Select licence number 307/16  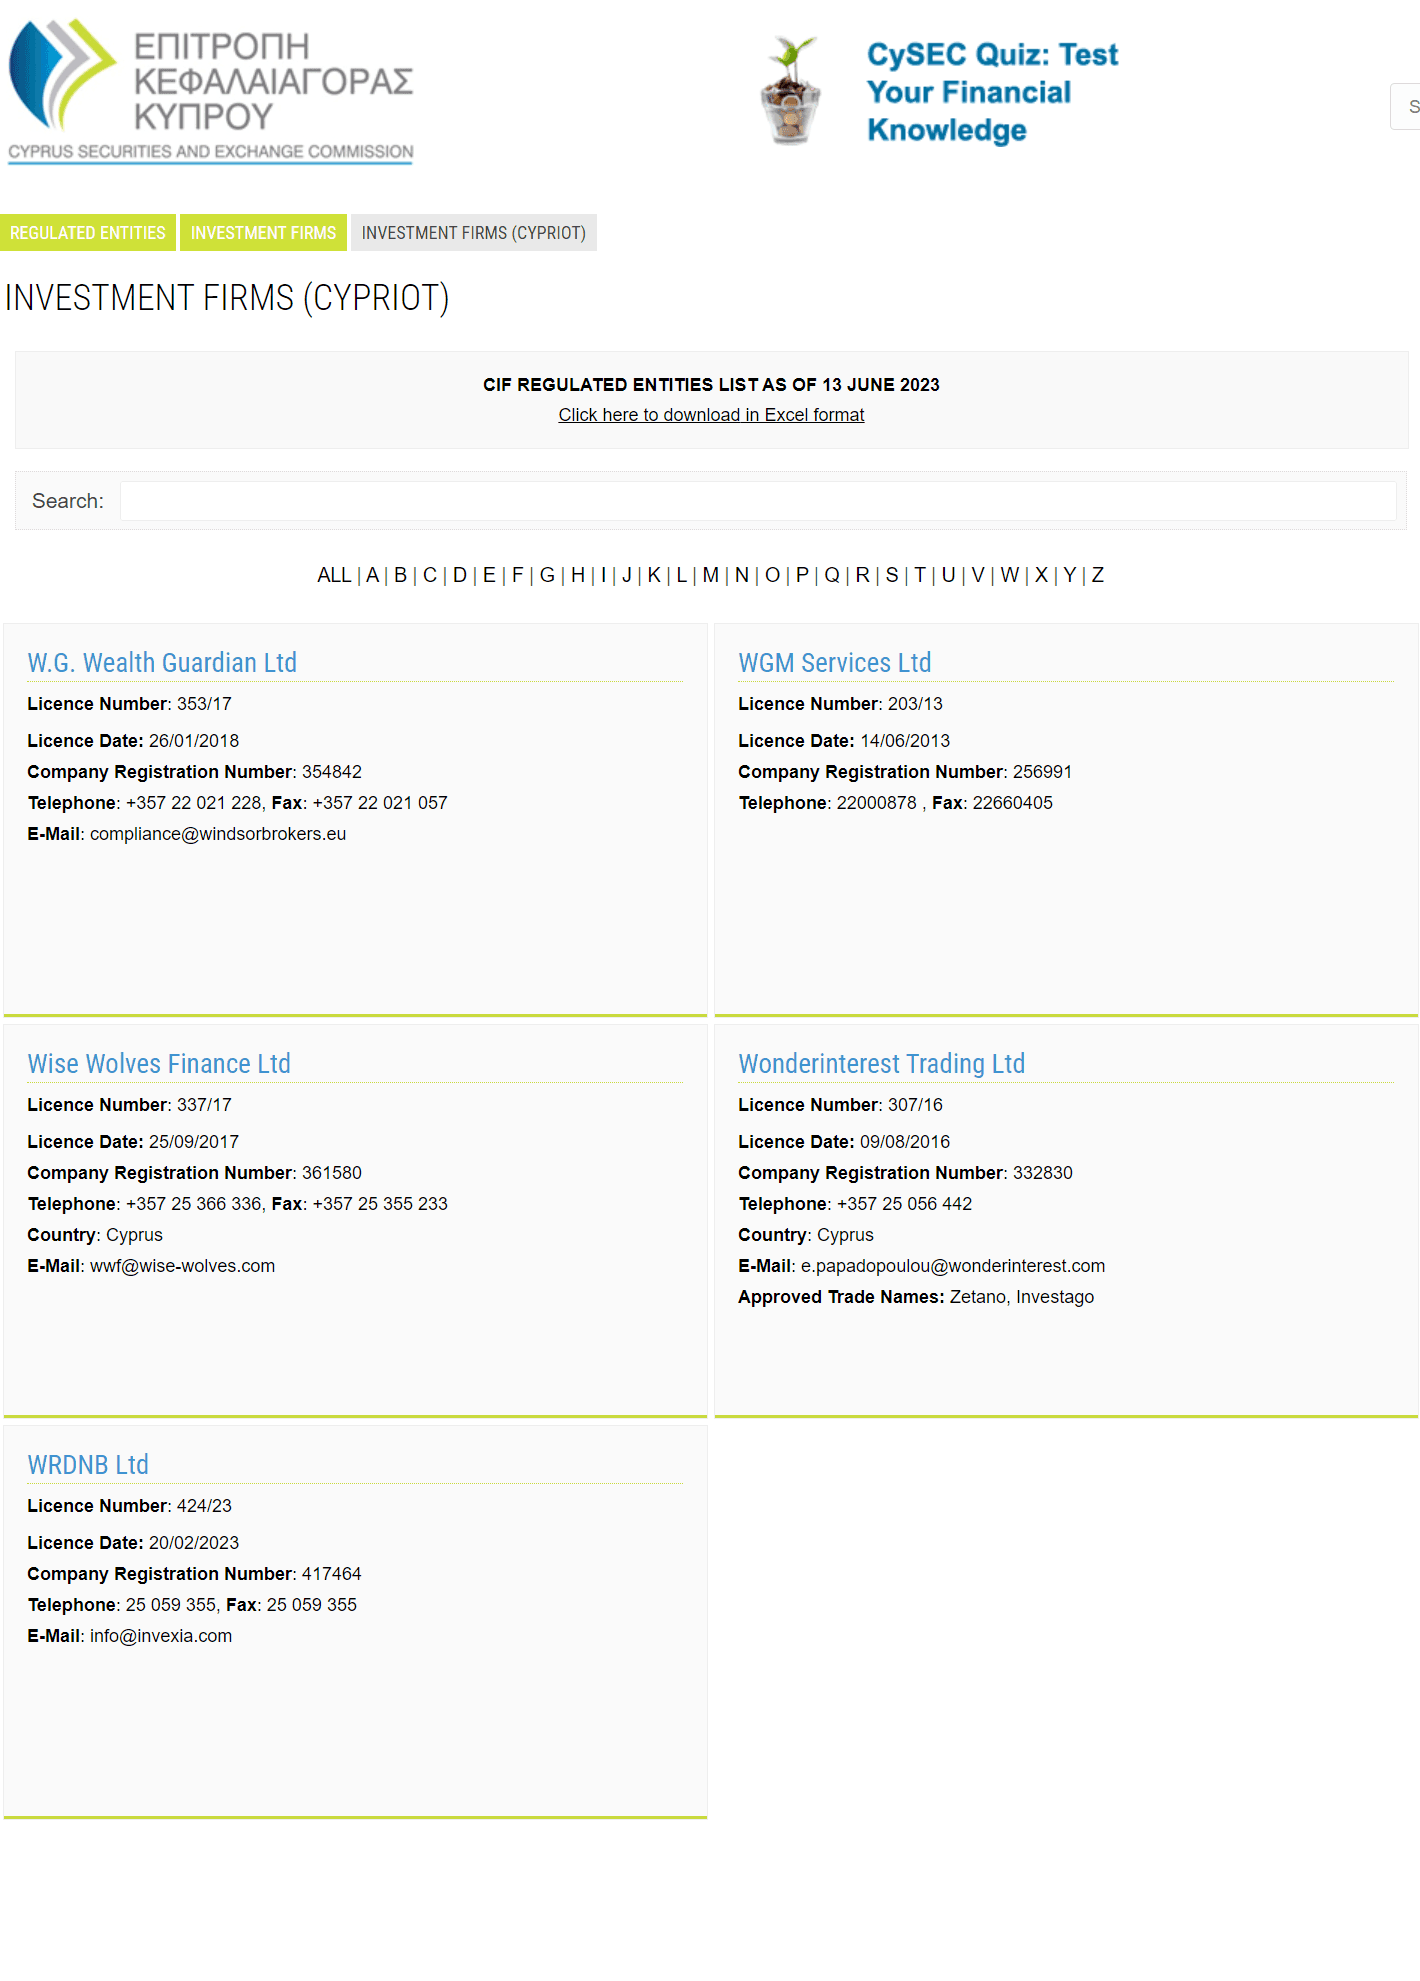[915, 1105]
